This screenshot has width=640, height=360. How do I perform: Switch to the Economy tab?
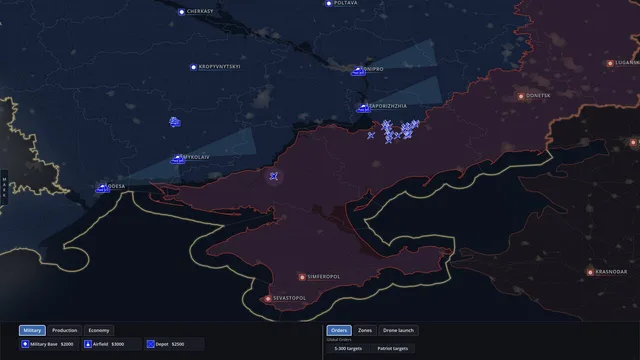tap(99, 330)
